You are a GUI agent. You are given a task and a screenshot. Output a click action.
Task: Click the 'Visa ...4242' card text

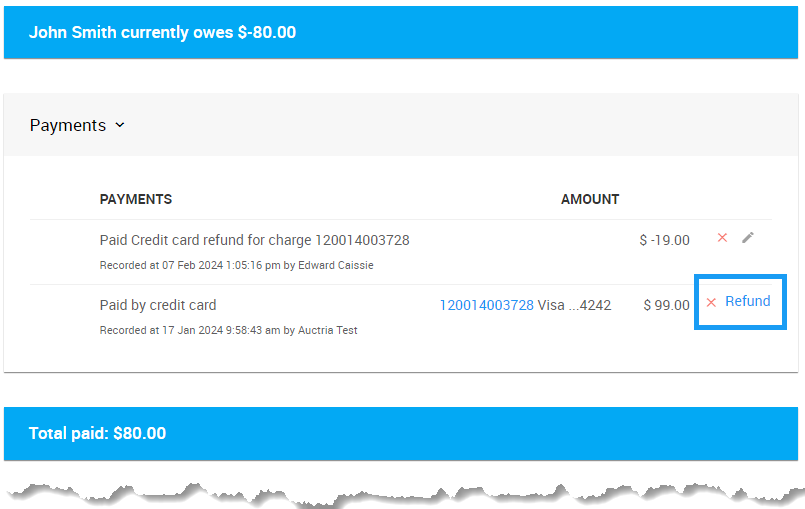point(574,305)
